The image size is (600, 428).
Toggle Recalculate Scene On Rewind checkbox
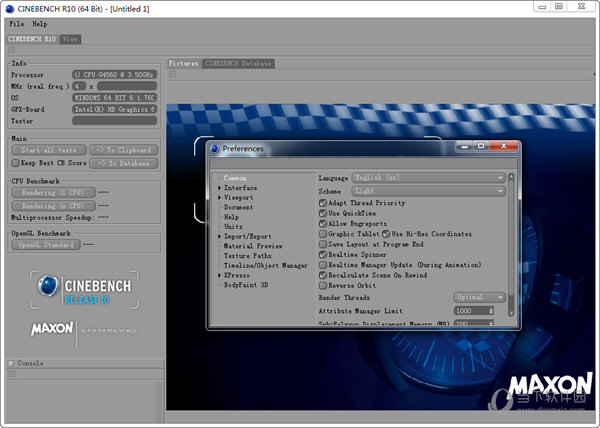(323, 275)
